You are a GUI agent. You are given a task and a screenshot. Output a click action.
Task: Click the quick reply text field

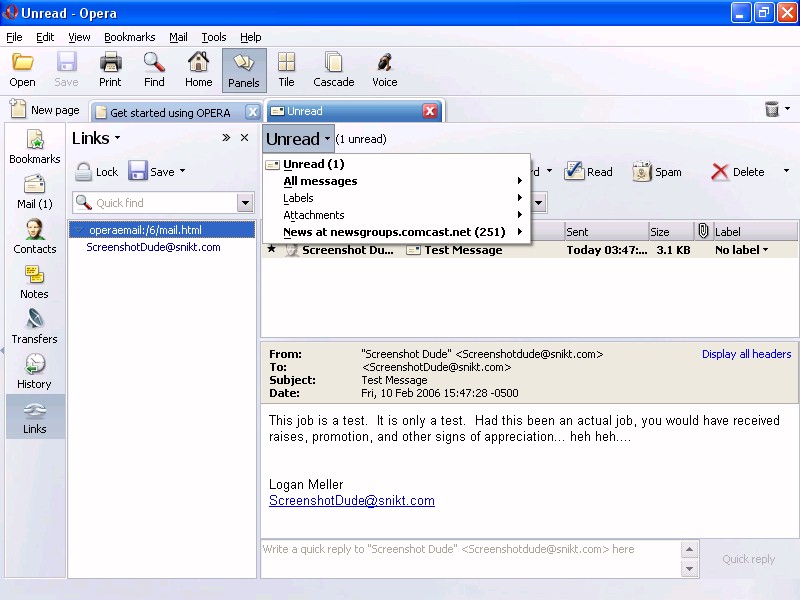pyautogui.click(x=470, y=559)
